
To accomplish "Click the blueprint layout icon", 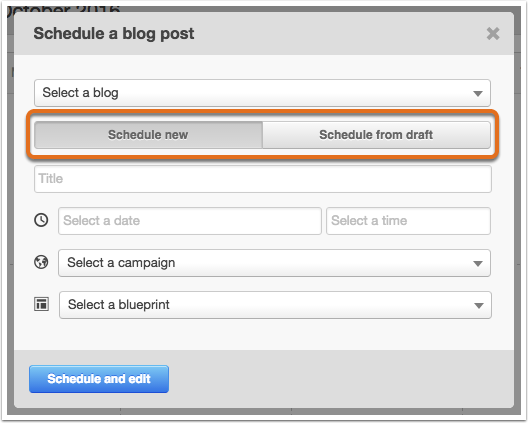I will pos(41,304).
